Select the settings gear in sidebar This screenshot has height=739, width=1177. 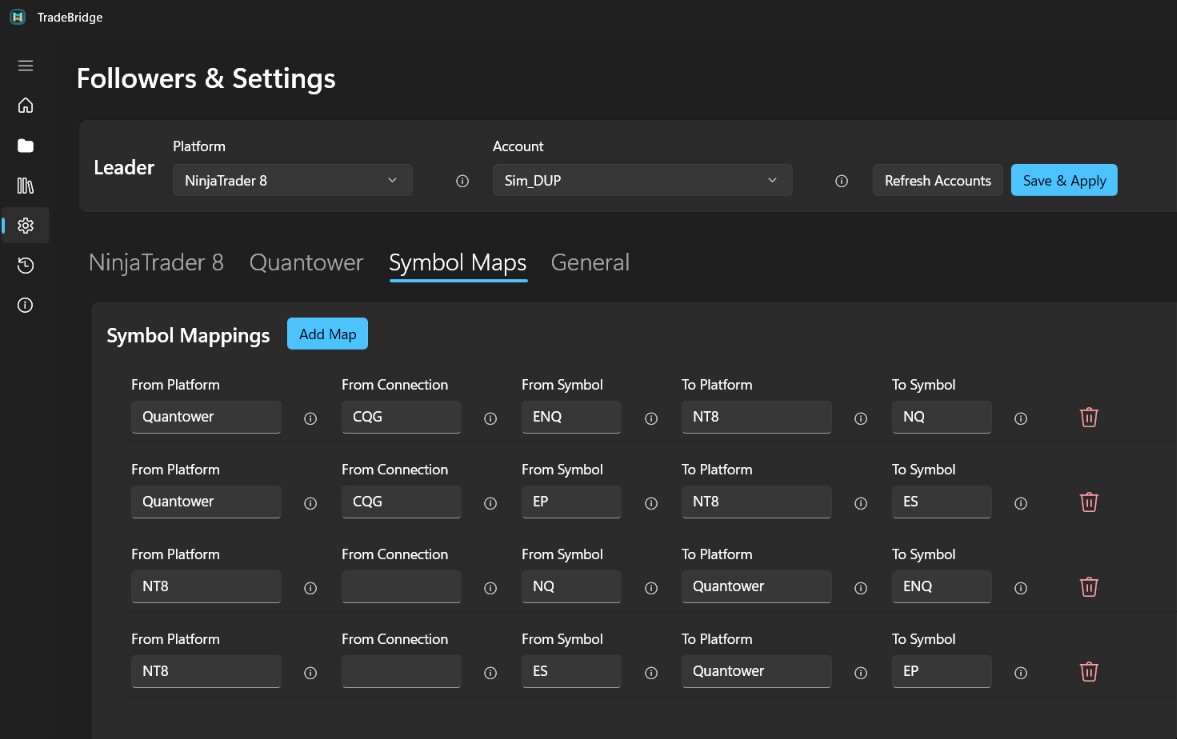(x=26, y=225)
